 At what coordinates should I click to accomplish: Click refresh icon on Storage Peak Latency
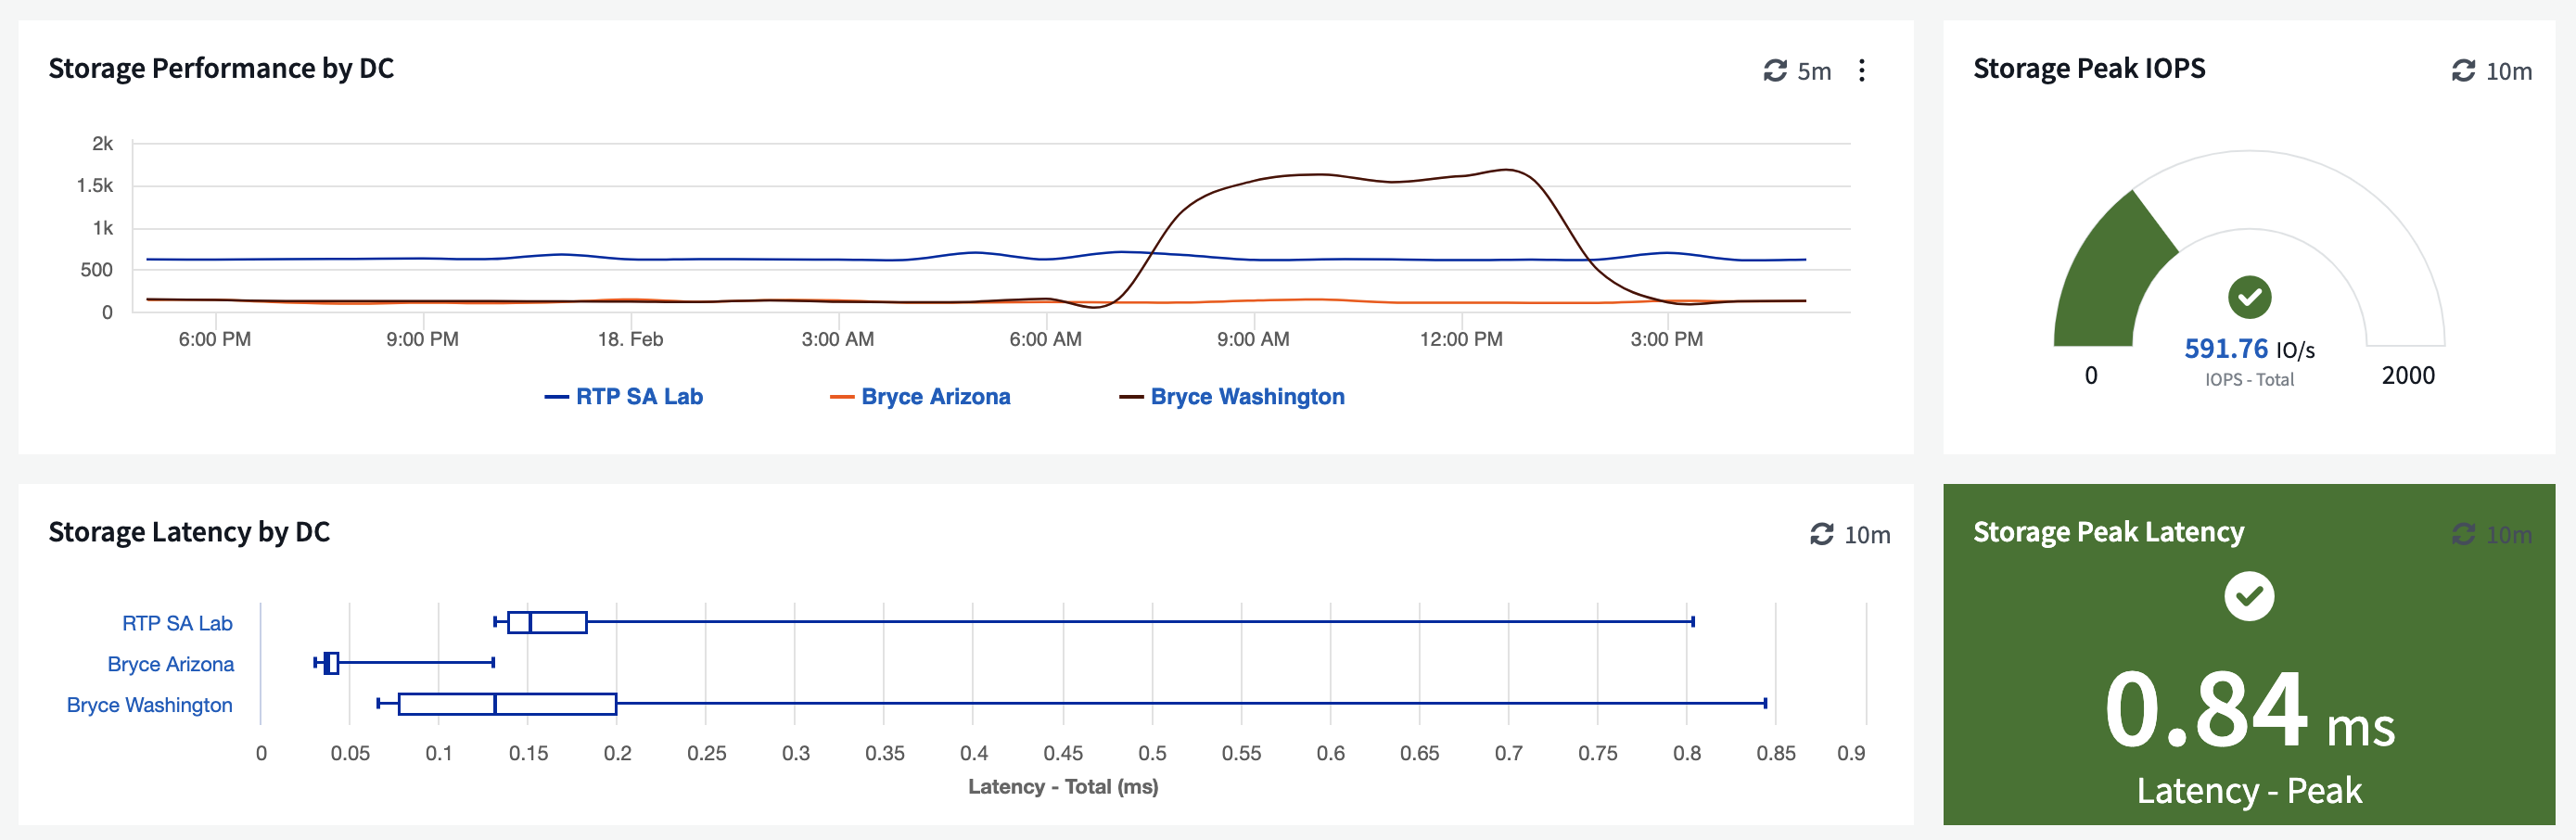click(2463, 535)
